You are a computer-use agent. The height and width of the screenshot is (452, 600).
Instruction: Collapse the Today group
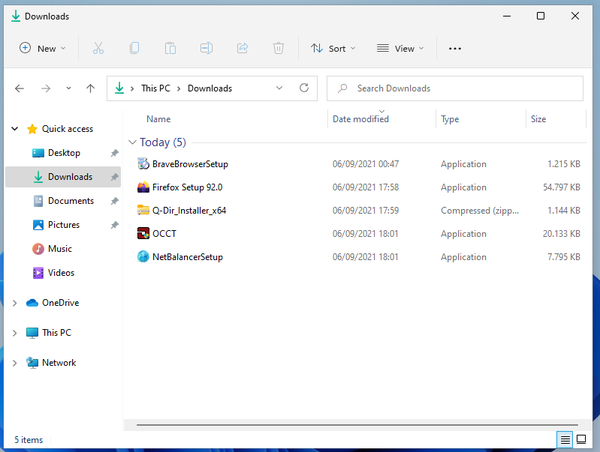point(133,142)
